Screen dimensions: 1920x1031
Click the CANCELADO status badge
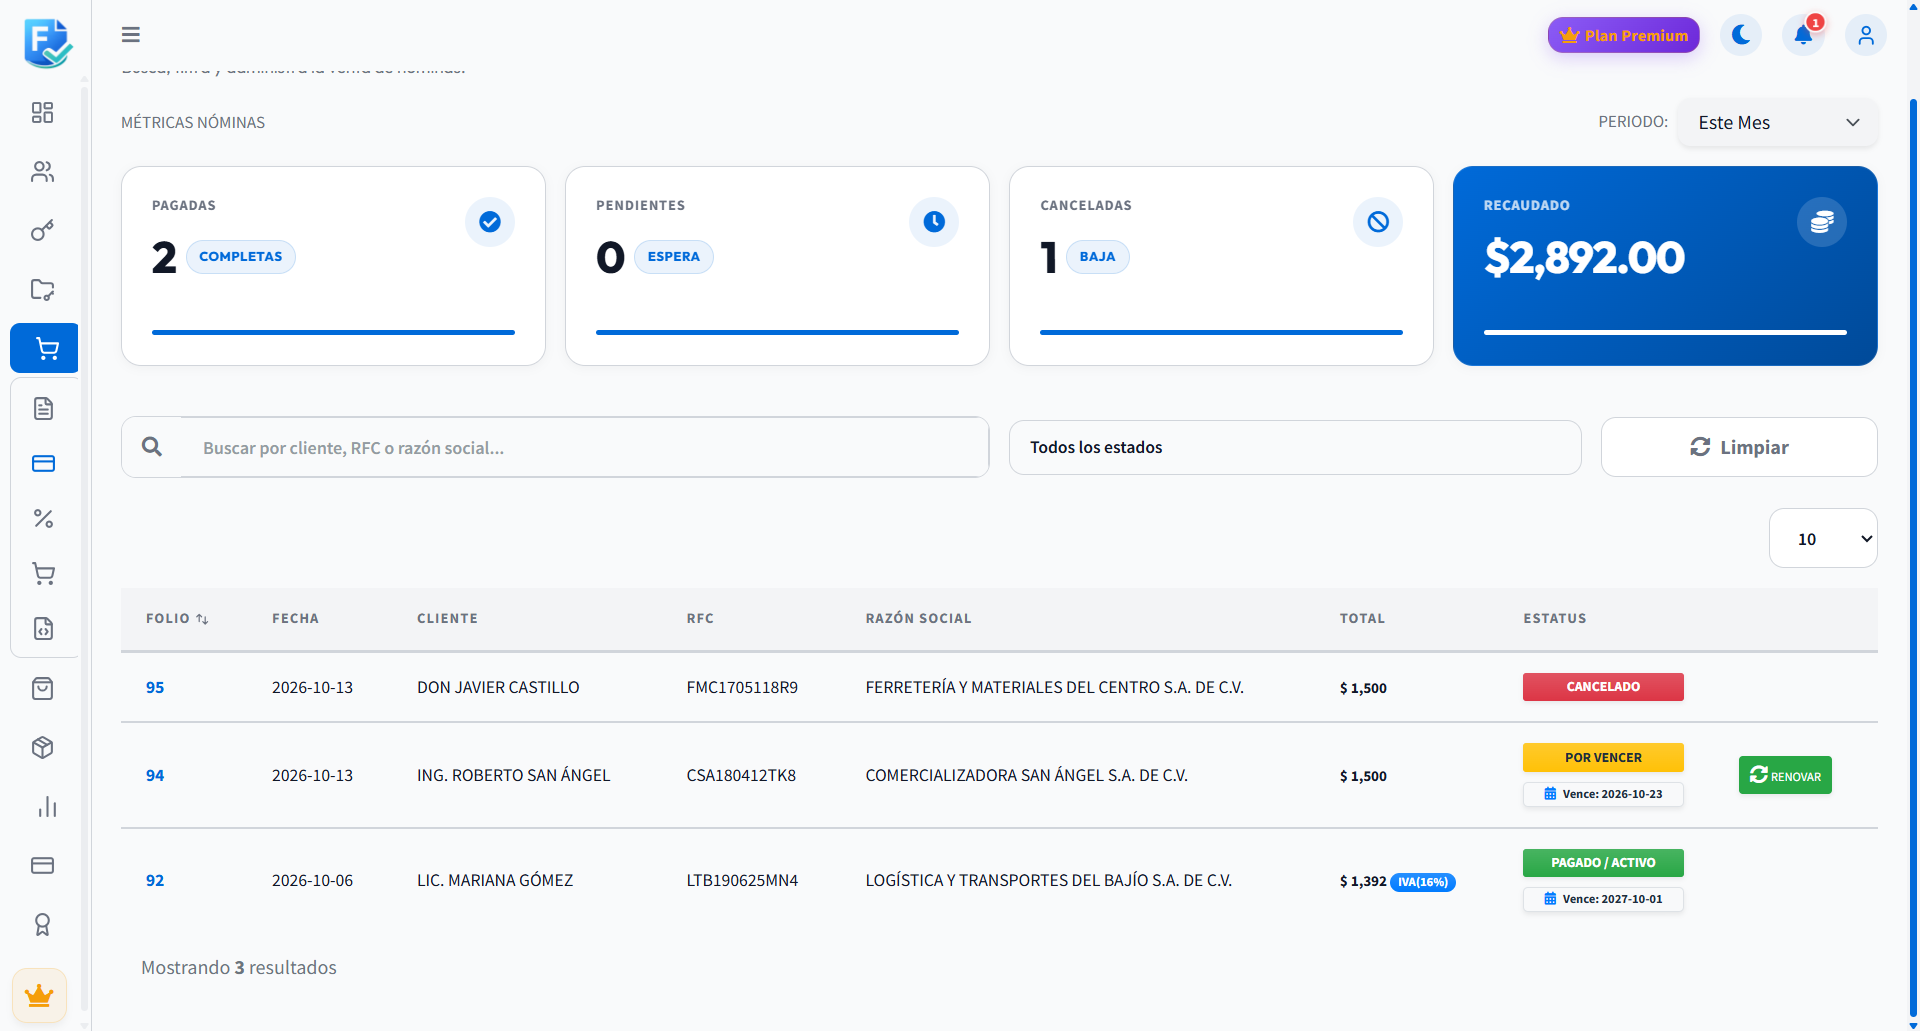point(1603,687)
